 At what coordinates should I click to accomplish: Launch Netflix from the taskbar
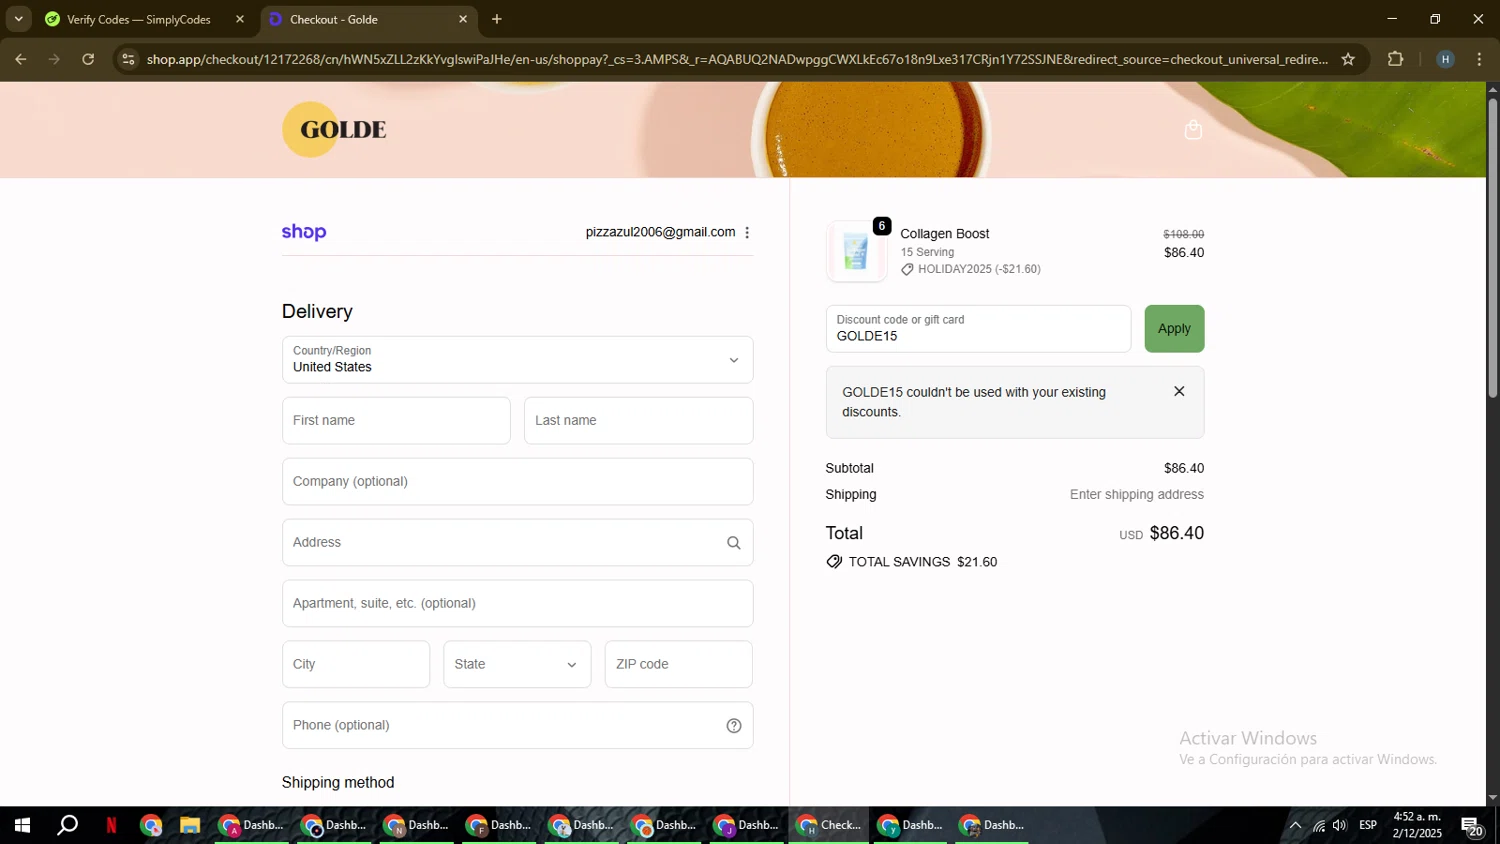(x=111, y=826)
